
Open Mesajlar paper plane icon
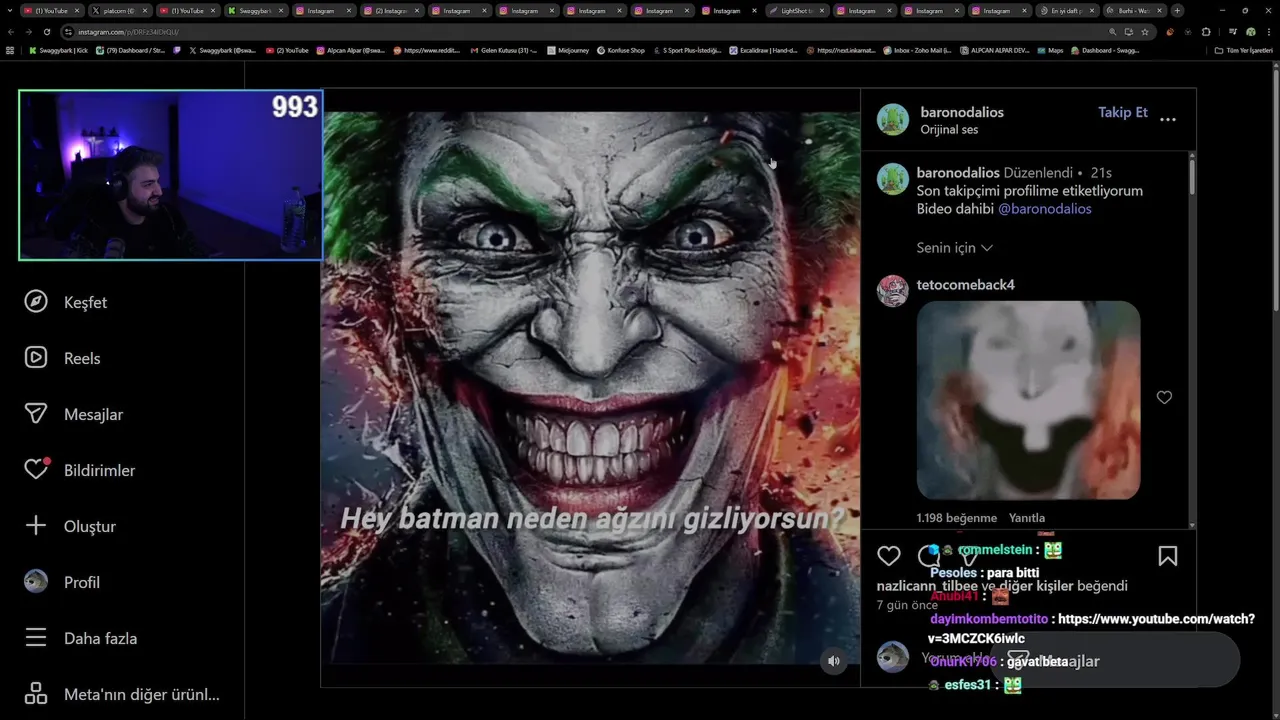point(36,414)
